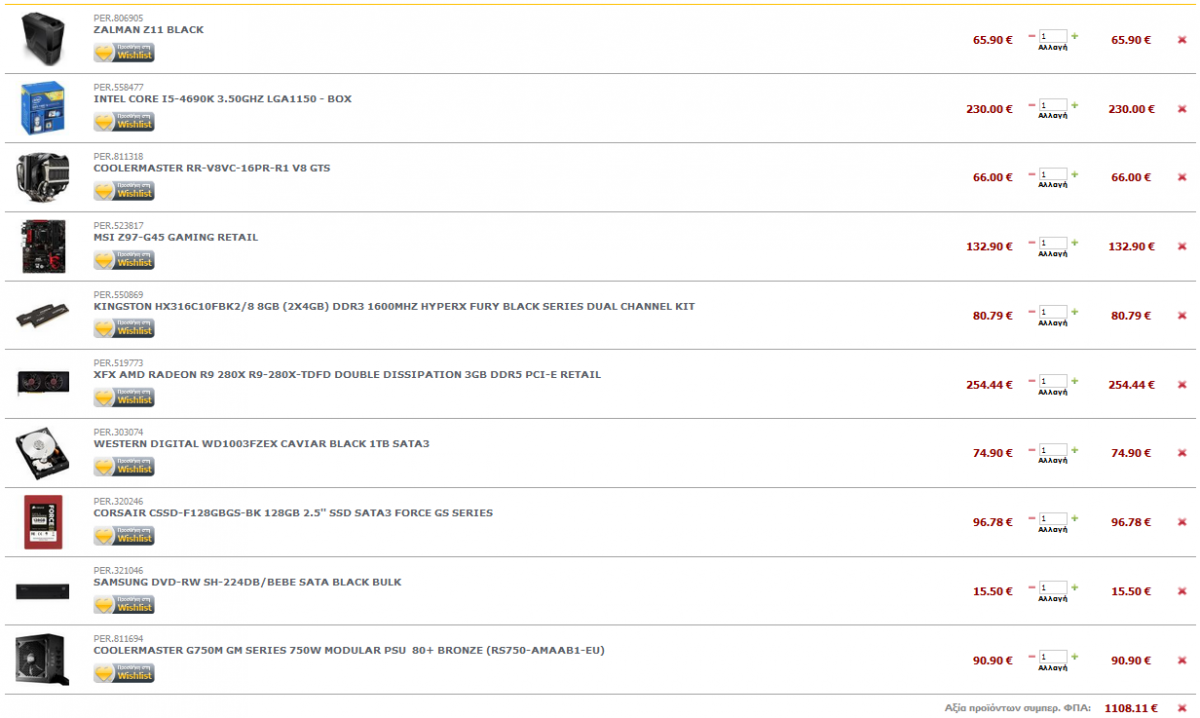Open Intel Core i5 box image

click(43, 108)
